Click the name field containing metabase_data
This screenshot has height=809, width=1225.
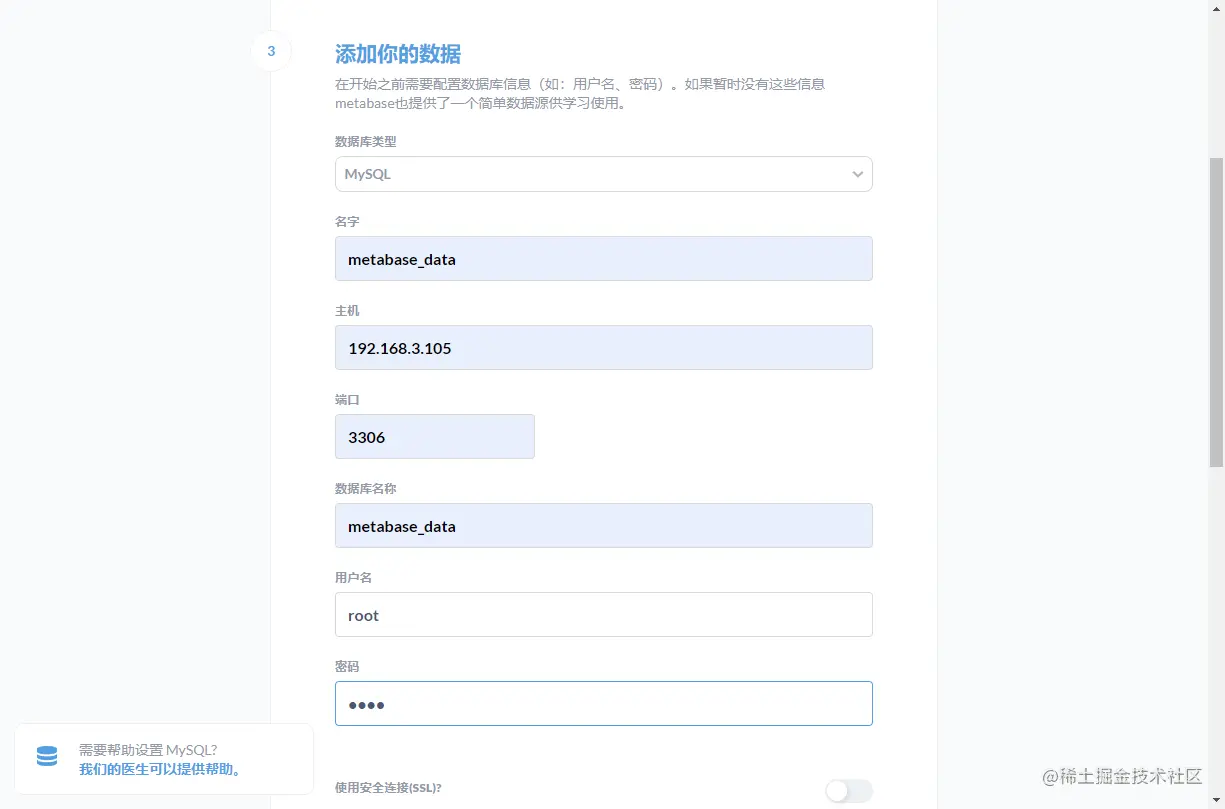tap(603, 259)
